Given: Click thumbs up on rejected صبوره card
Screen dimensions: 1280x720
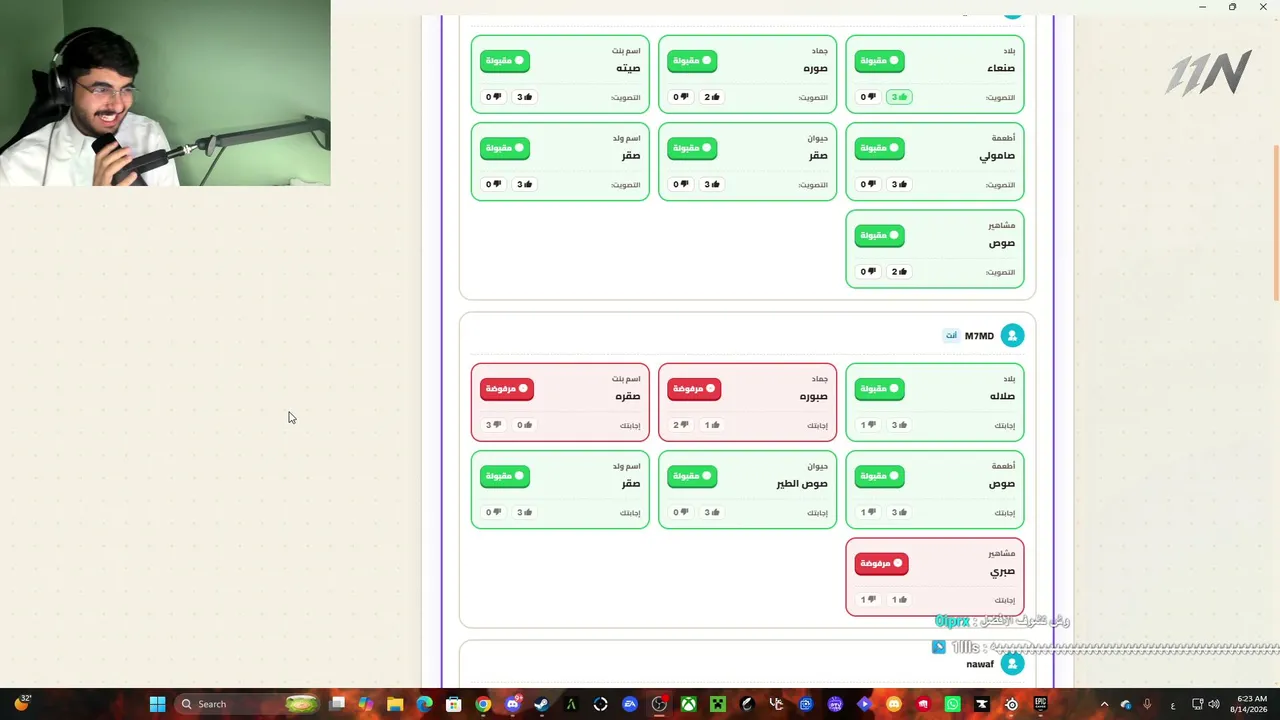Looking at the screenshot, I should pos(712,425).
